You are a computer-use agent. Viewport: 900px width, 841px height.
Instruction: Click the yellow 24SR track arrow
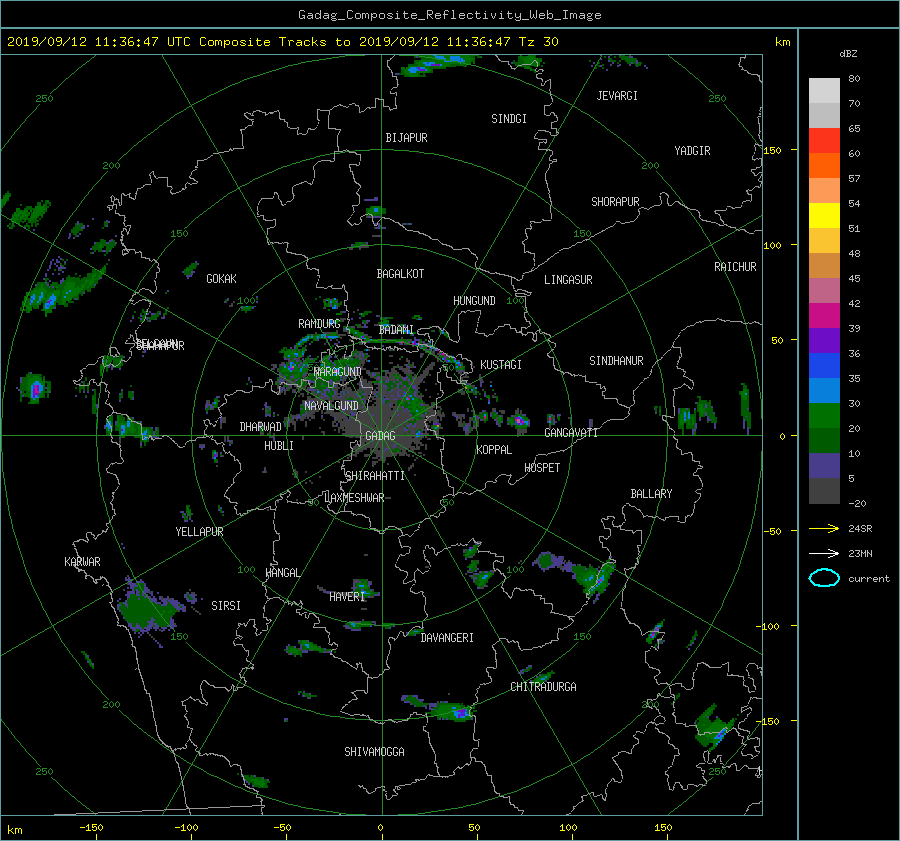coord(824,528)
